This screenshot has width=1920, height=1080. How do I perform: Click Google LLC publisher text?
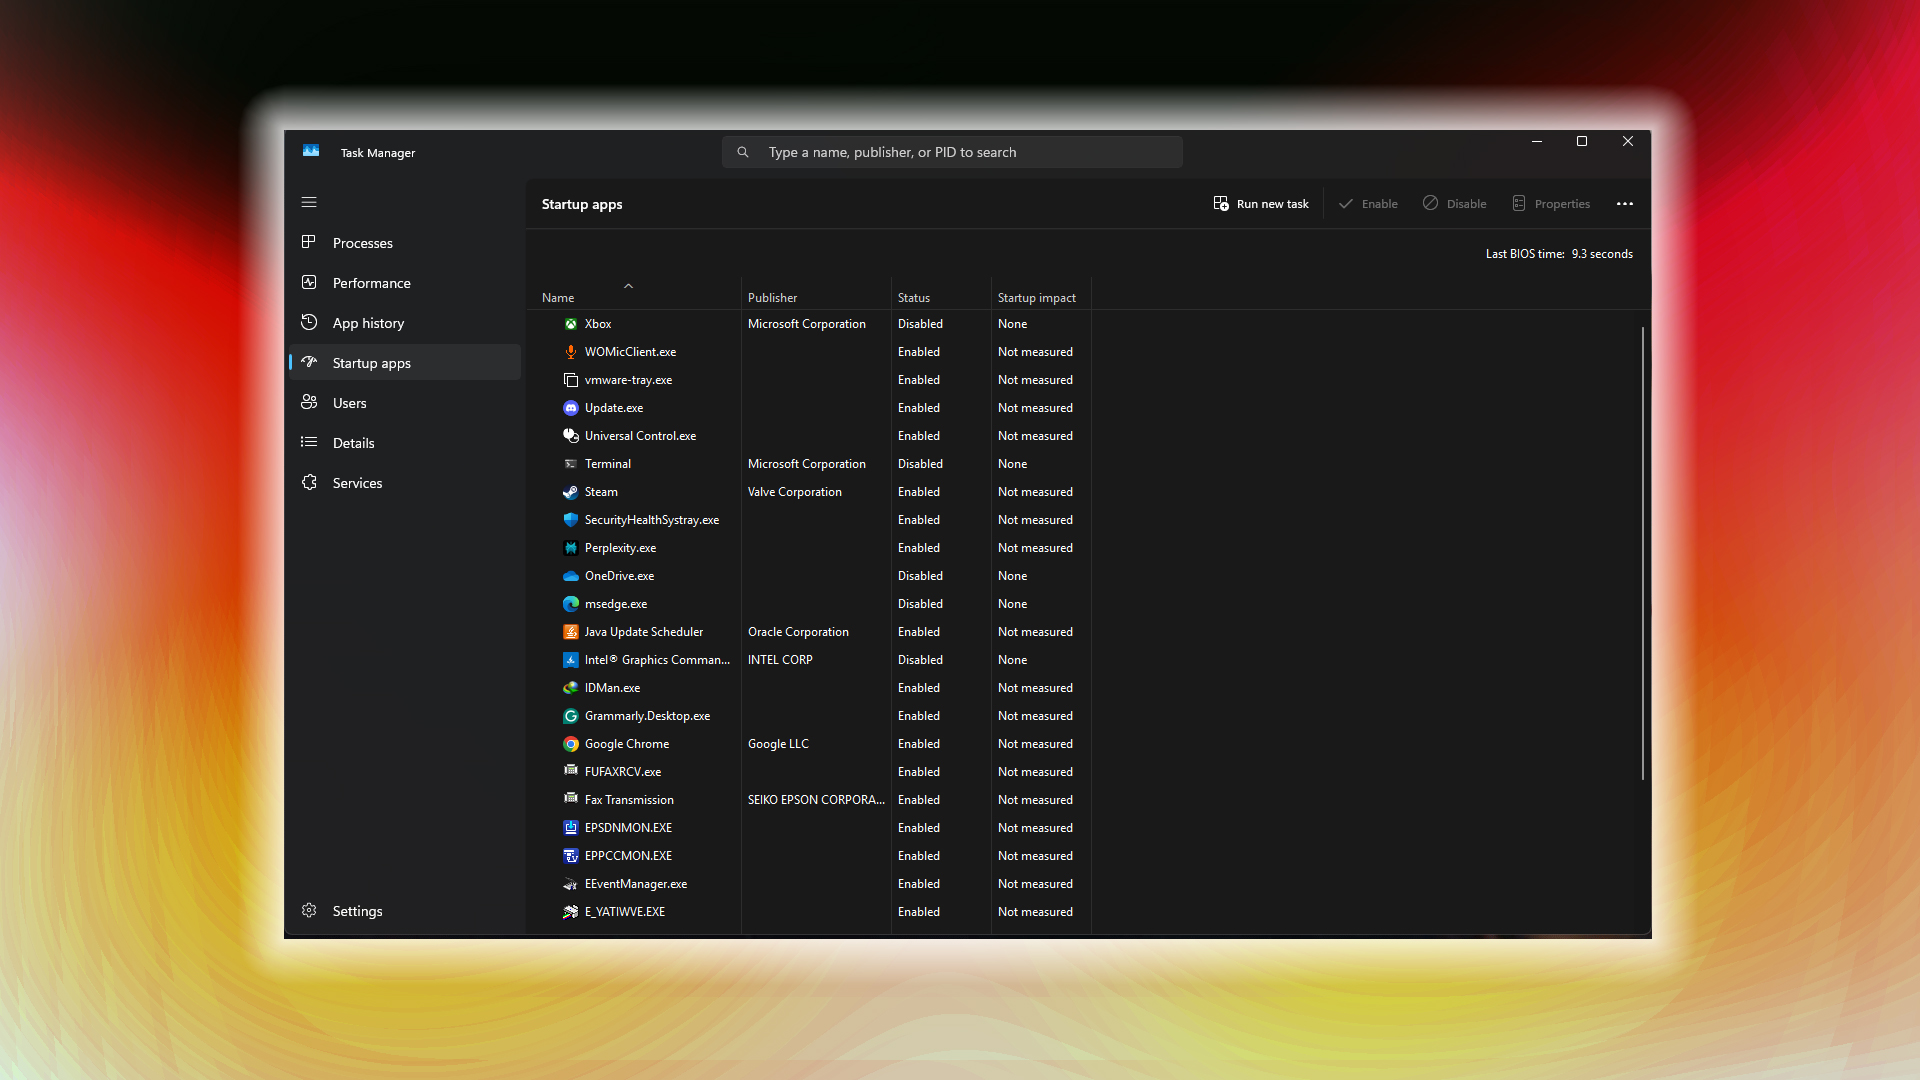click(778, 744)
